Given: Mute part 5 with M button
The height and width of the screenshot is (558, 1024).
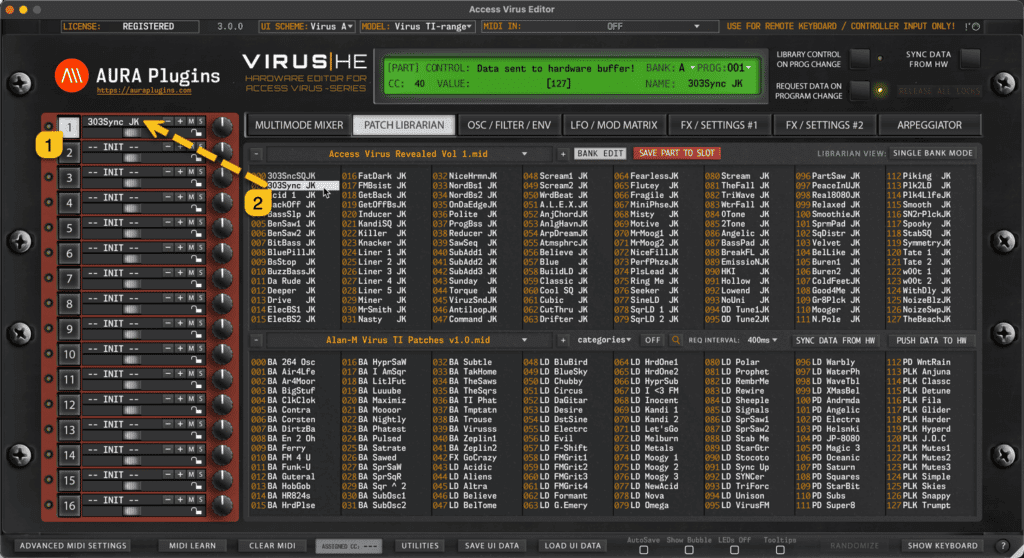Looking at the screenshot, I should point(191,222).
